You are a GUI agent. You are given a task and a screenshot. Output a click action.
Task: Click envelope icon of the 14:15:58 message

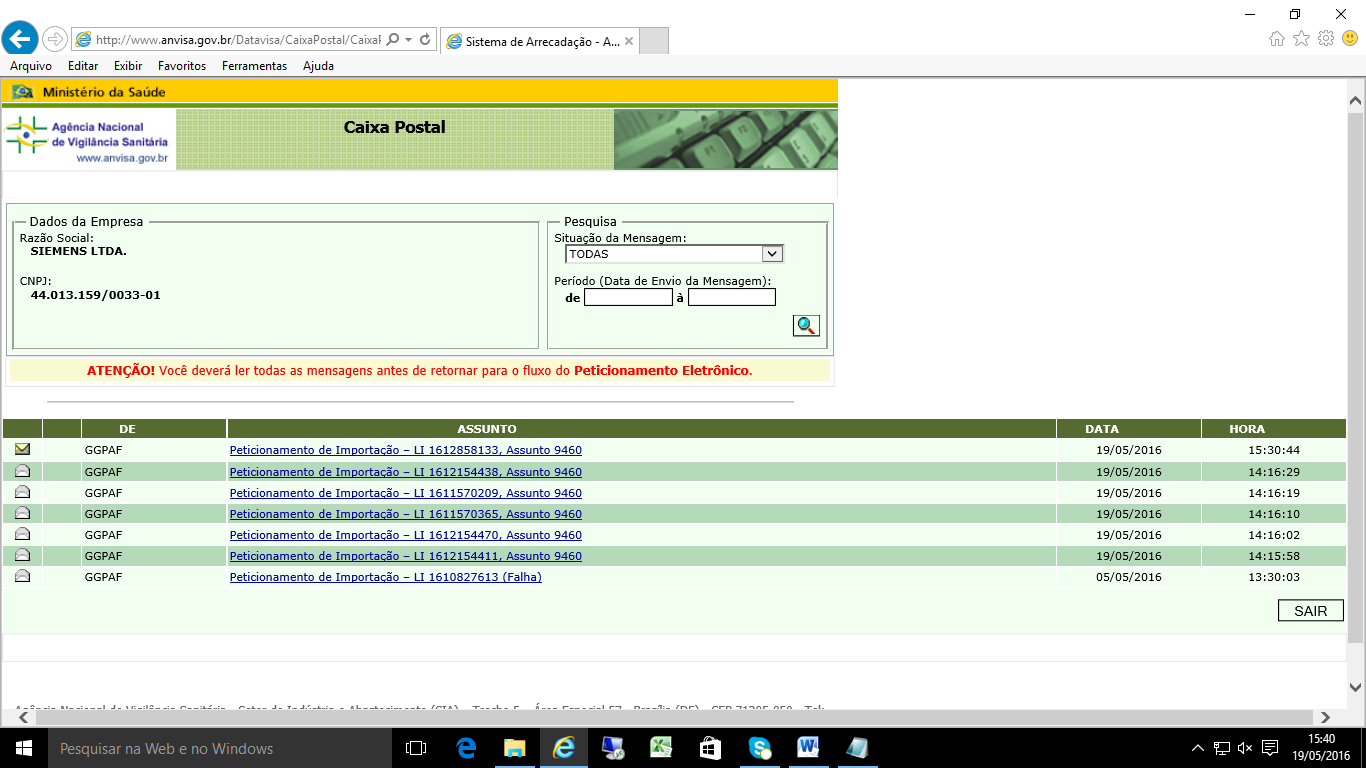pyautogui.click(x=22, y=555)
